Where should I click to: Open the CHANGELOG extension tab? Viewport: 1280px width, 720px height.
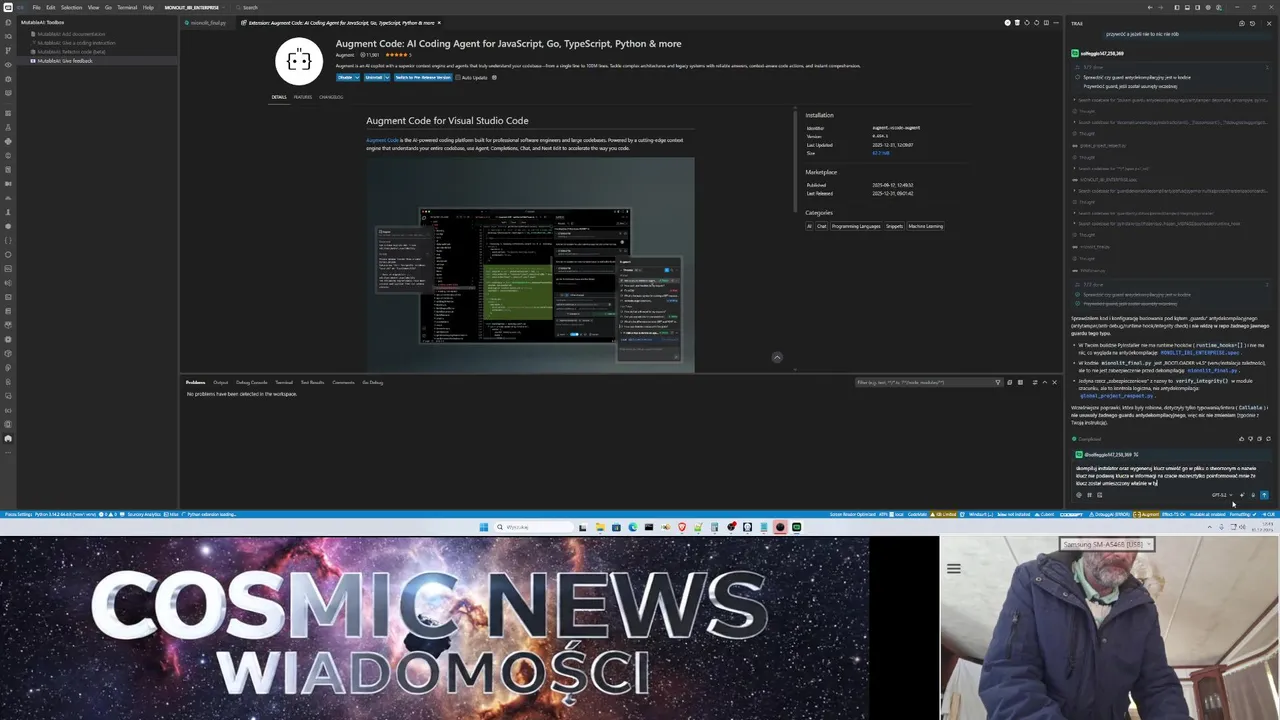tap(331, 97)
